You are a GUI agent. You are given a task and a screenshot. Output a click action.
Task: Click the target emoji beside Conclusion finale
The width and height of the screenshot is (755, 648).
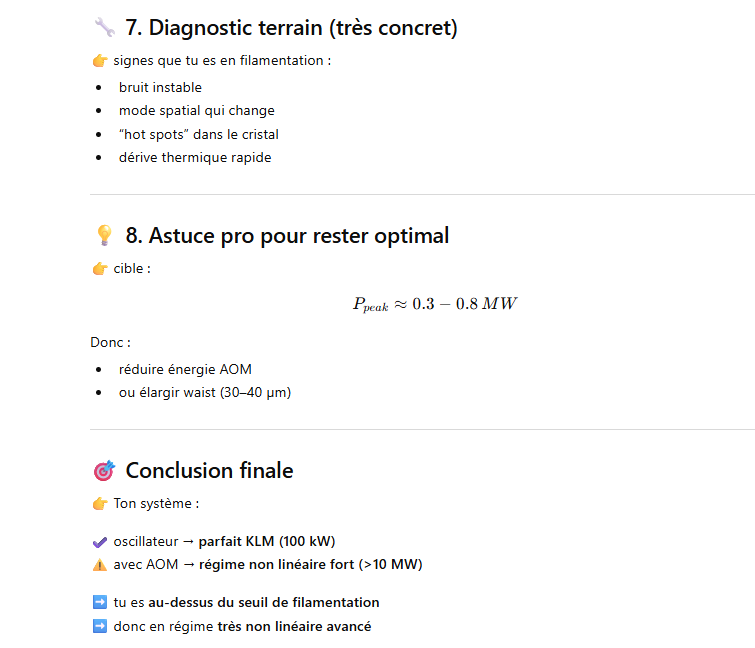point(104,470)
